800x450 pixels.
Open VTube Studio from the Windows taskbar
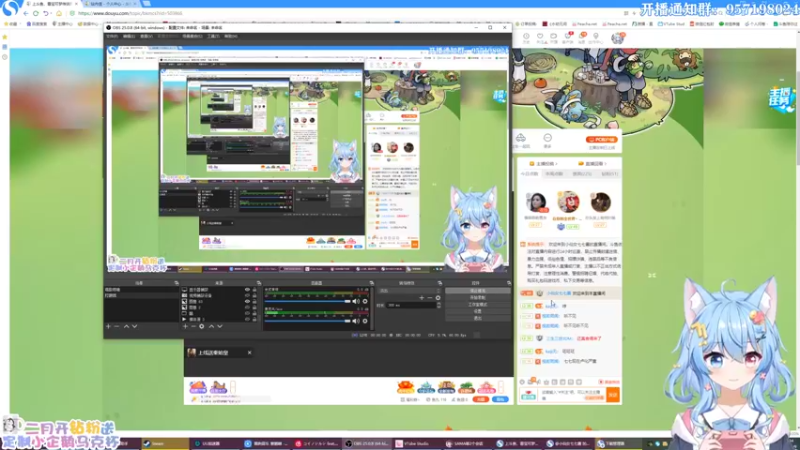point(416,443)
